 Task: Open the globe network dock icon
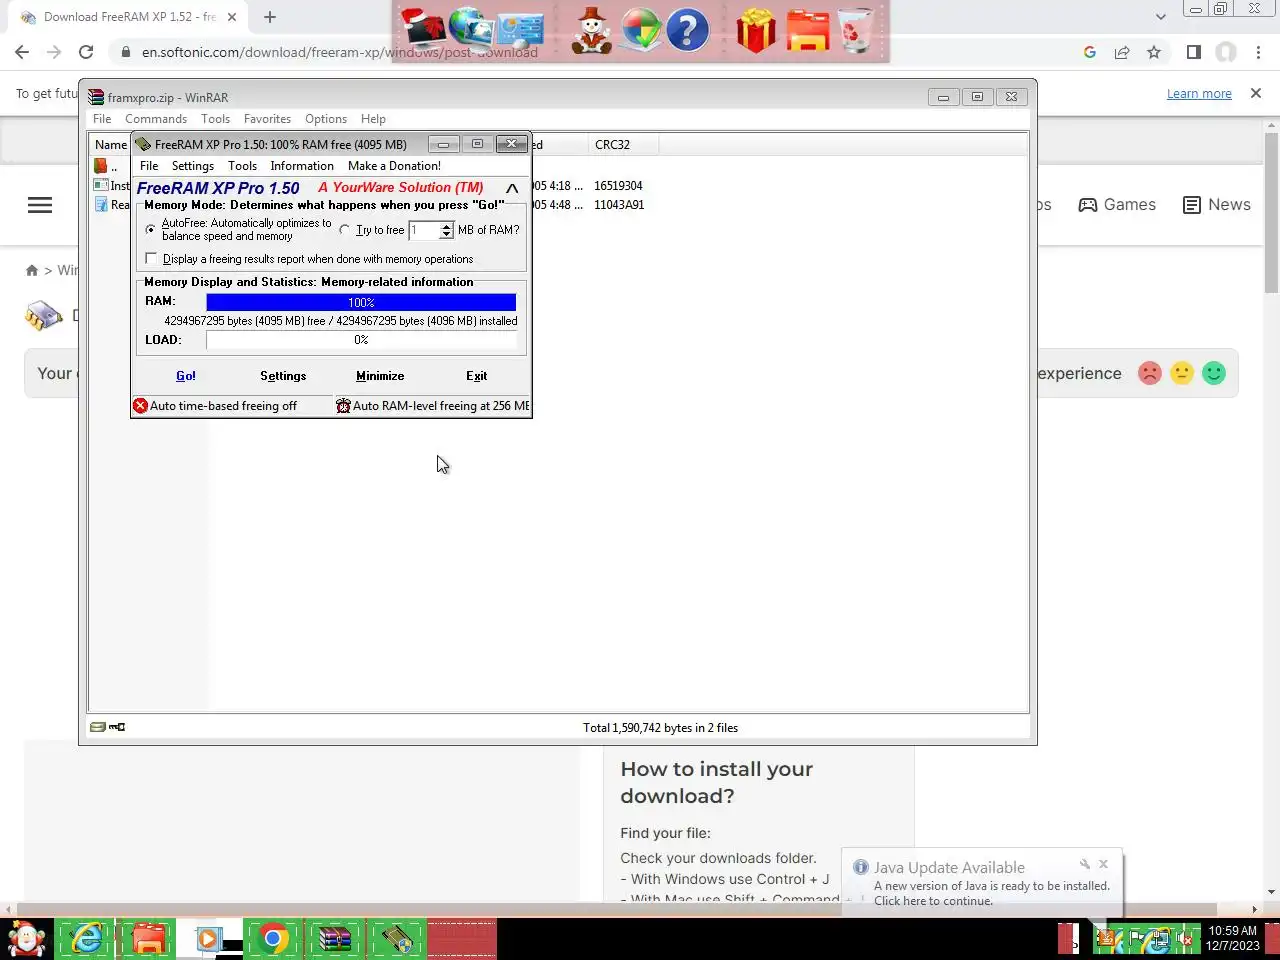click(470, 30)
